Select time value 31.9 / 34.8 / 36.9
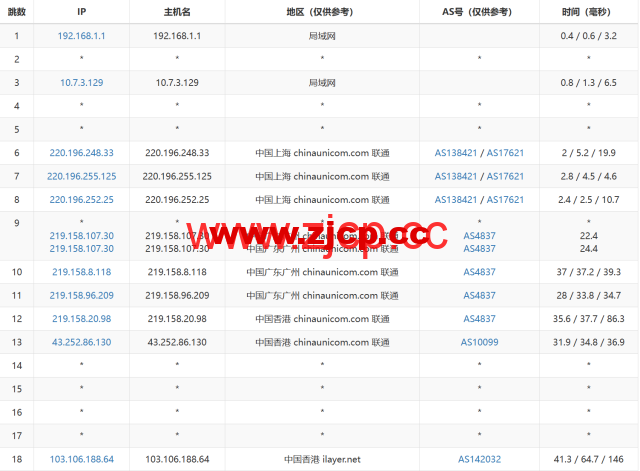The height and width of the screenshot is (471, 640). pos(589,342)
